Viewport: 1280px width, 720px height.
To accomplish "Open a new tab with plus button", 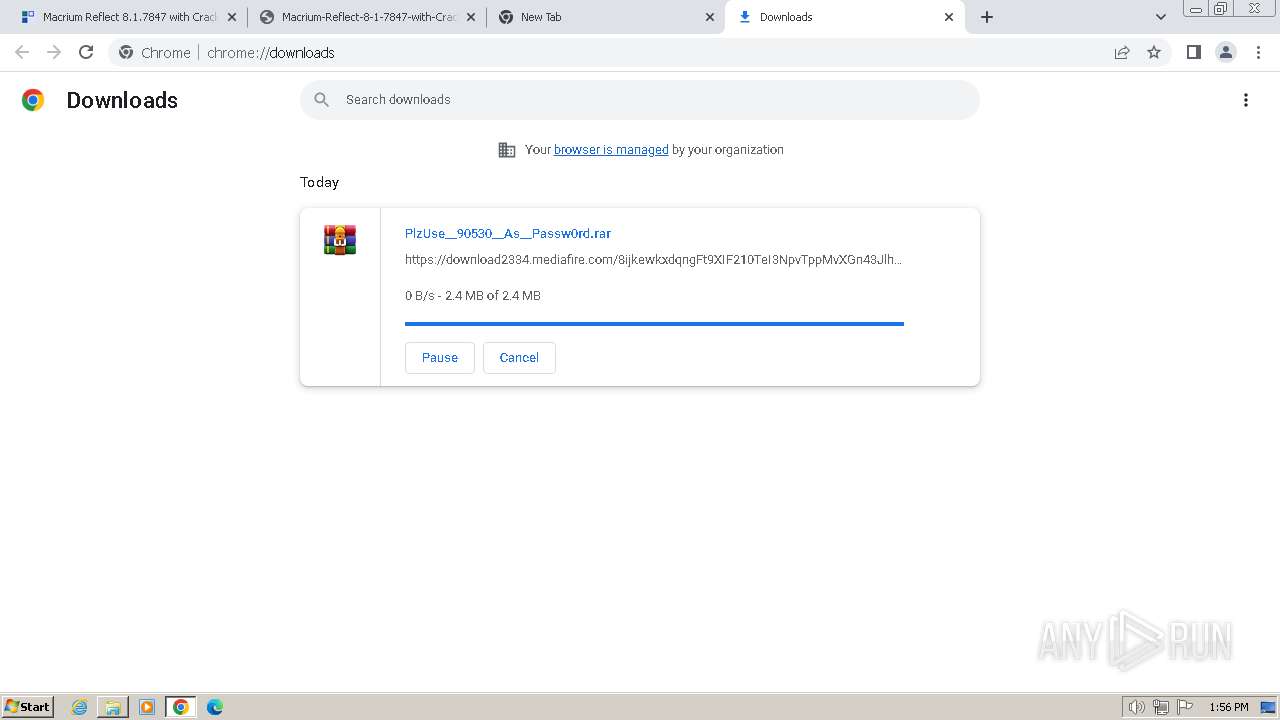I will point(987,17).
